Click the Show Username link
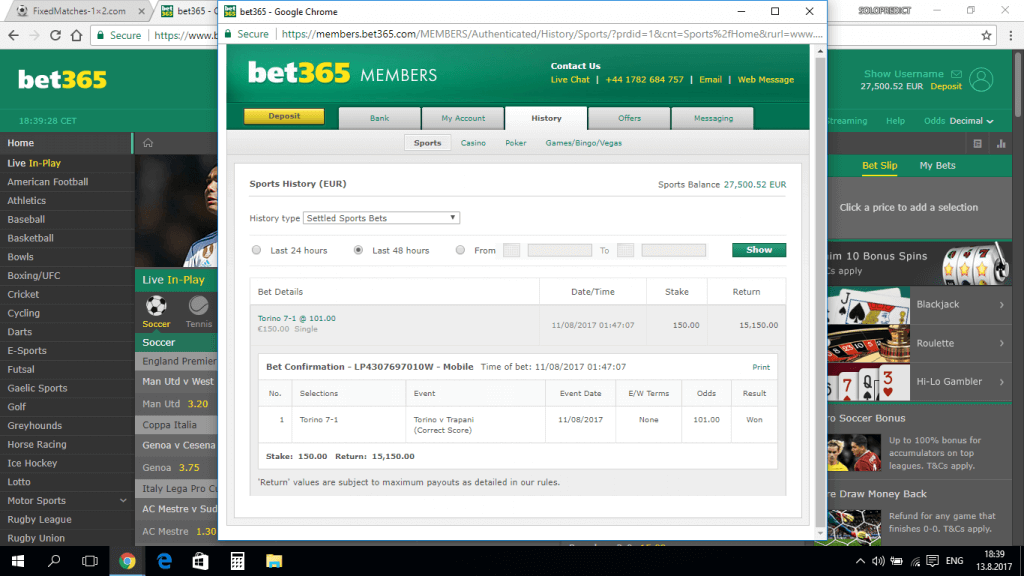 click(x=903, y=74)
